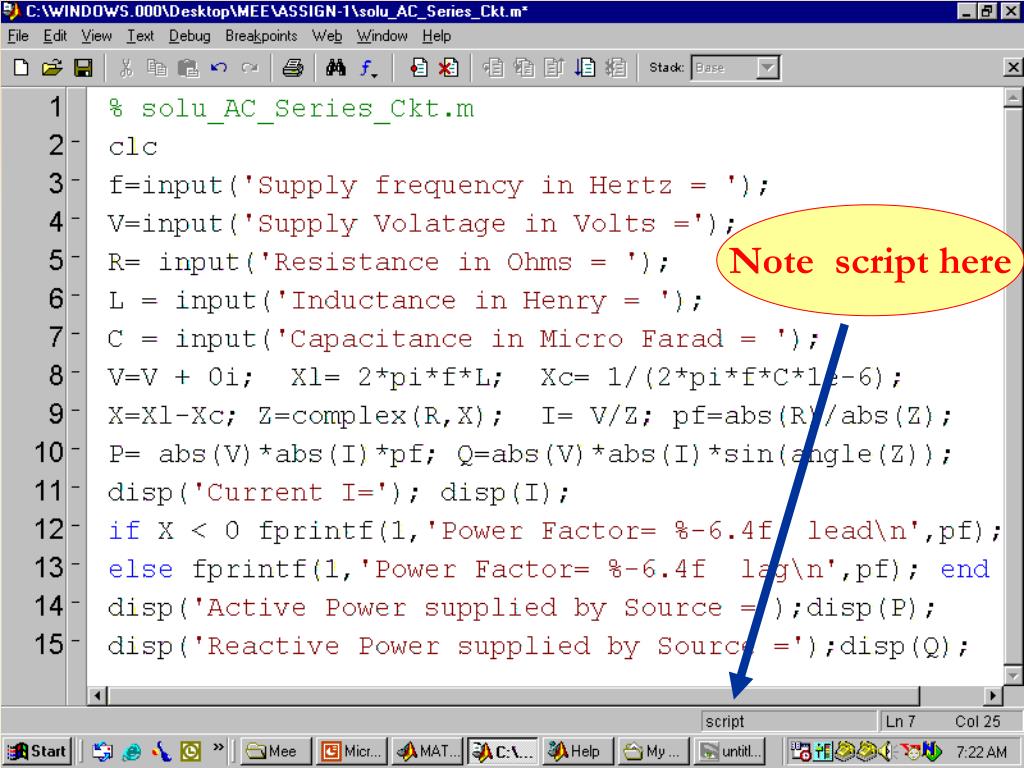Viewport: 1024px width, 768px height.
Task: Click the 'Ln 7' status bar indicator
Action: point(901,722)
